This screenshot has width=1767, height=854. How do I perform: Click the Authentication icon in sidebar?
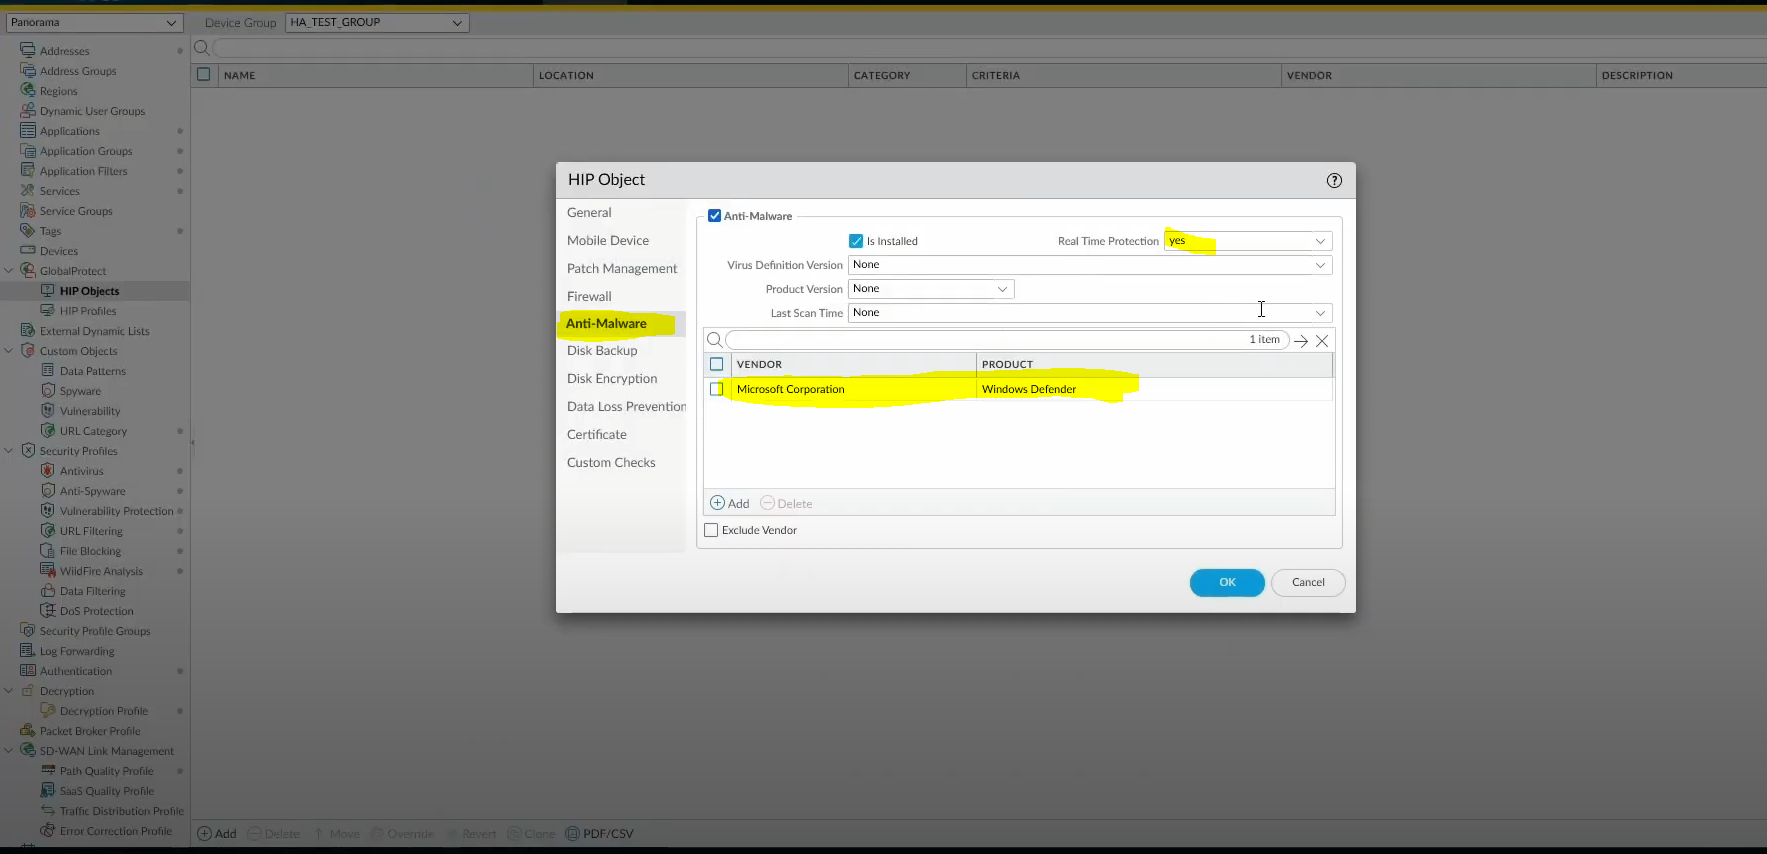pyautogui.click(x=28, y=670)
